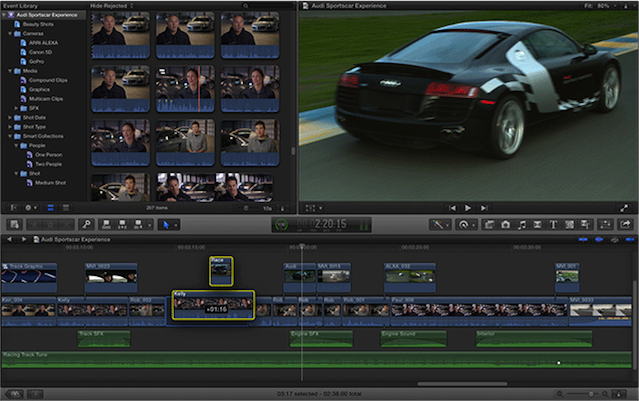This screenshot has width=639, height=401.
Task: Click the Share export icon
Action: coord(626,225)
